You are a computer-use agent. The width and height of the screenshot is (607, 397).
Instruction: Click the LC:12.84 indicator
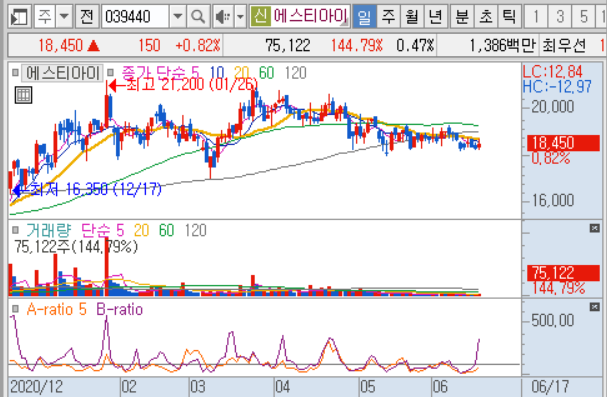pyautogui.click(x=552, y=72)
